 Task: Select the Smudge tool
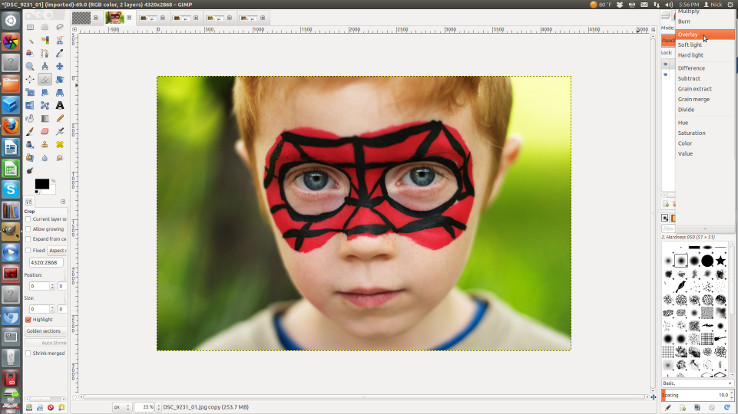[x=60, y=158]
